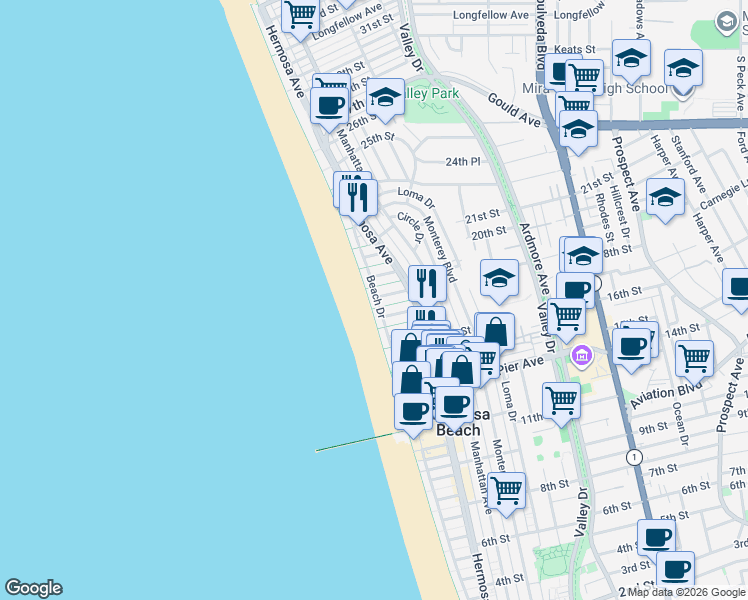Open the grocery cart marker beside 8th St
The height and width of the screenshot is (600, 748).
(507, 492)
